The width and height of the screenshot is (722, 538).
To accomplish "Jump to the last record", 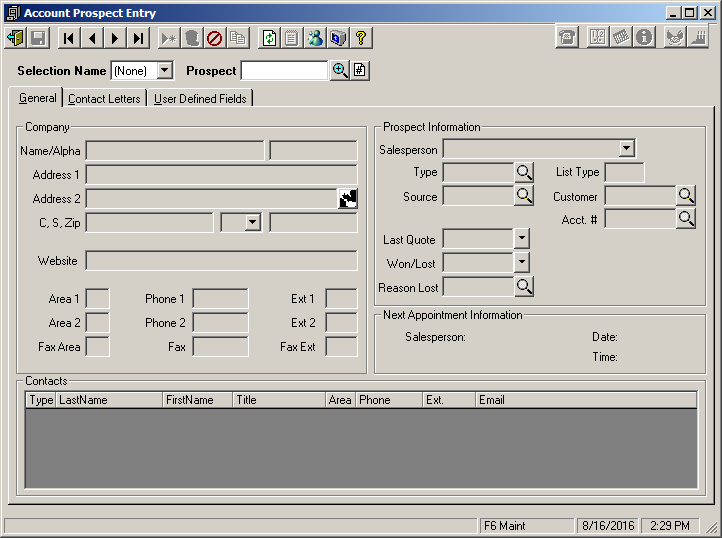I will coord(139,38).
